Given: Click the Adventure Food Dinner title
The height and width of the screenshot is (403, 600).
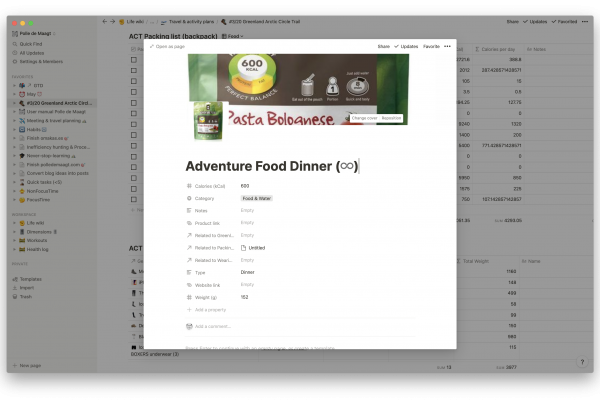Looking at the screenshot, I should 272,166.
